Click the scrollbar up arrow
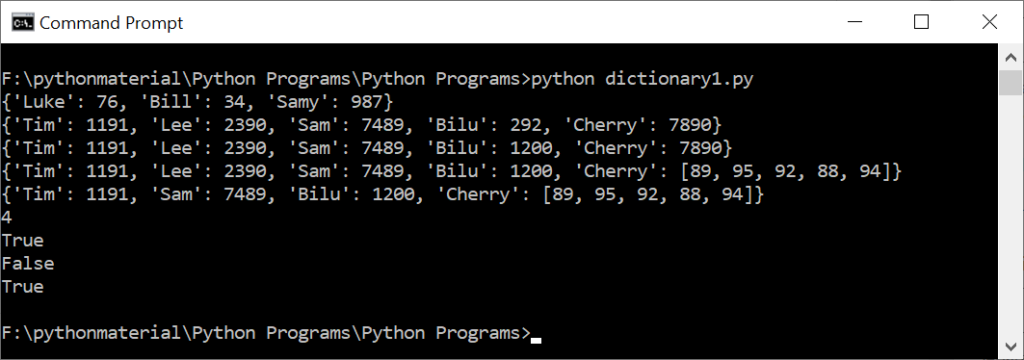The image size is (1024, 360). point(1010,57)
